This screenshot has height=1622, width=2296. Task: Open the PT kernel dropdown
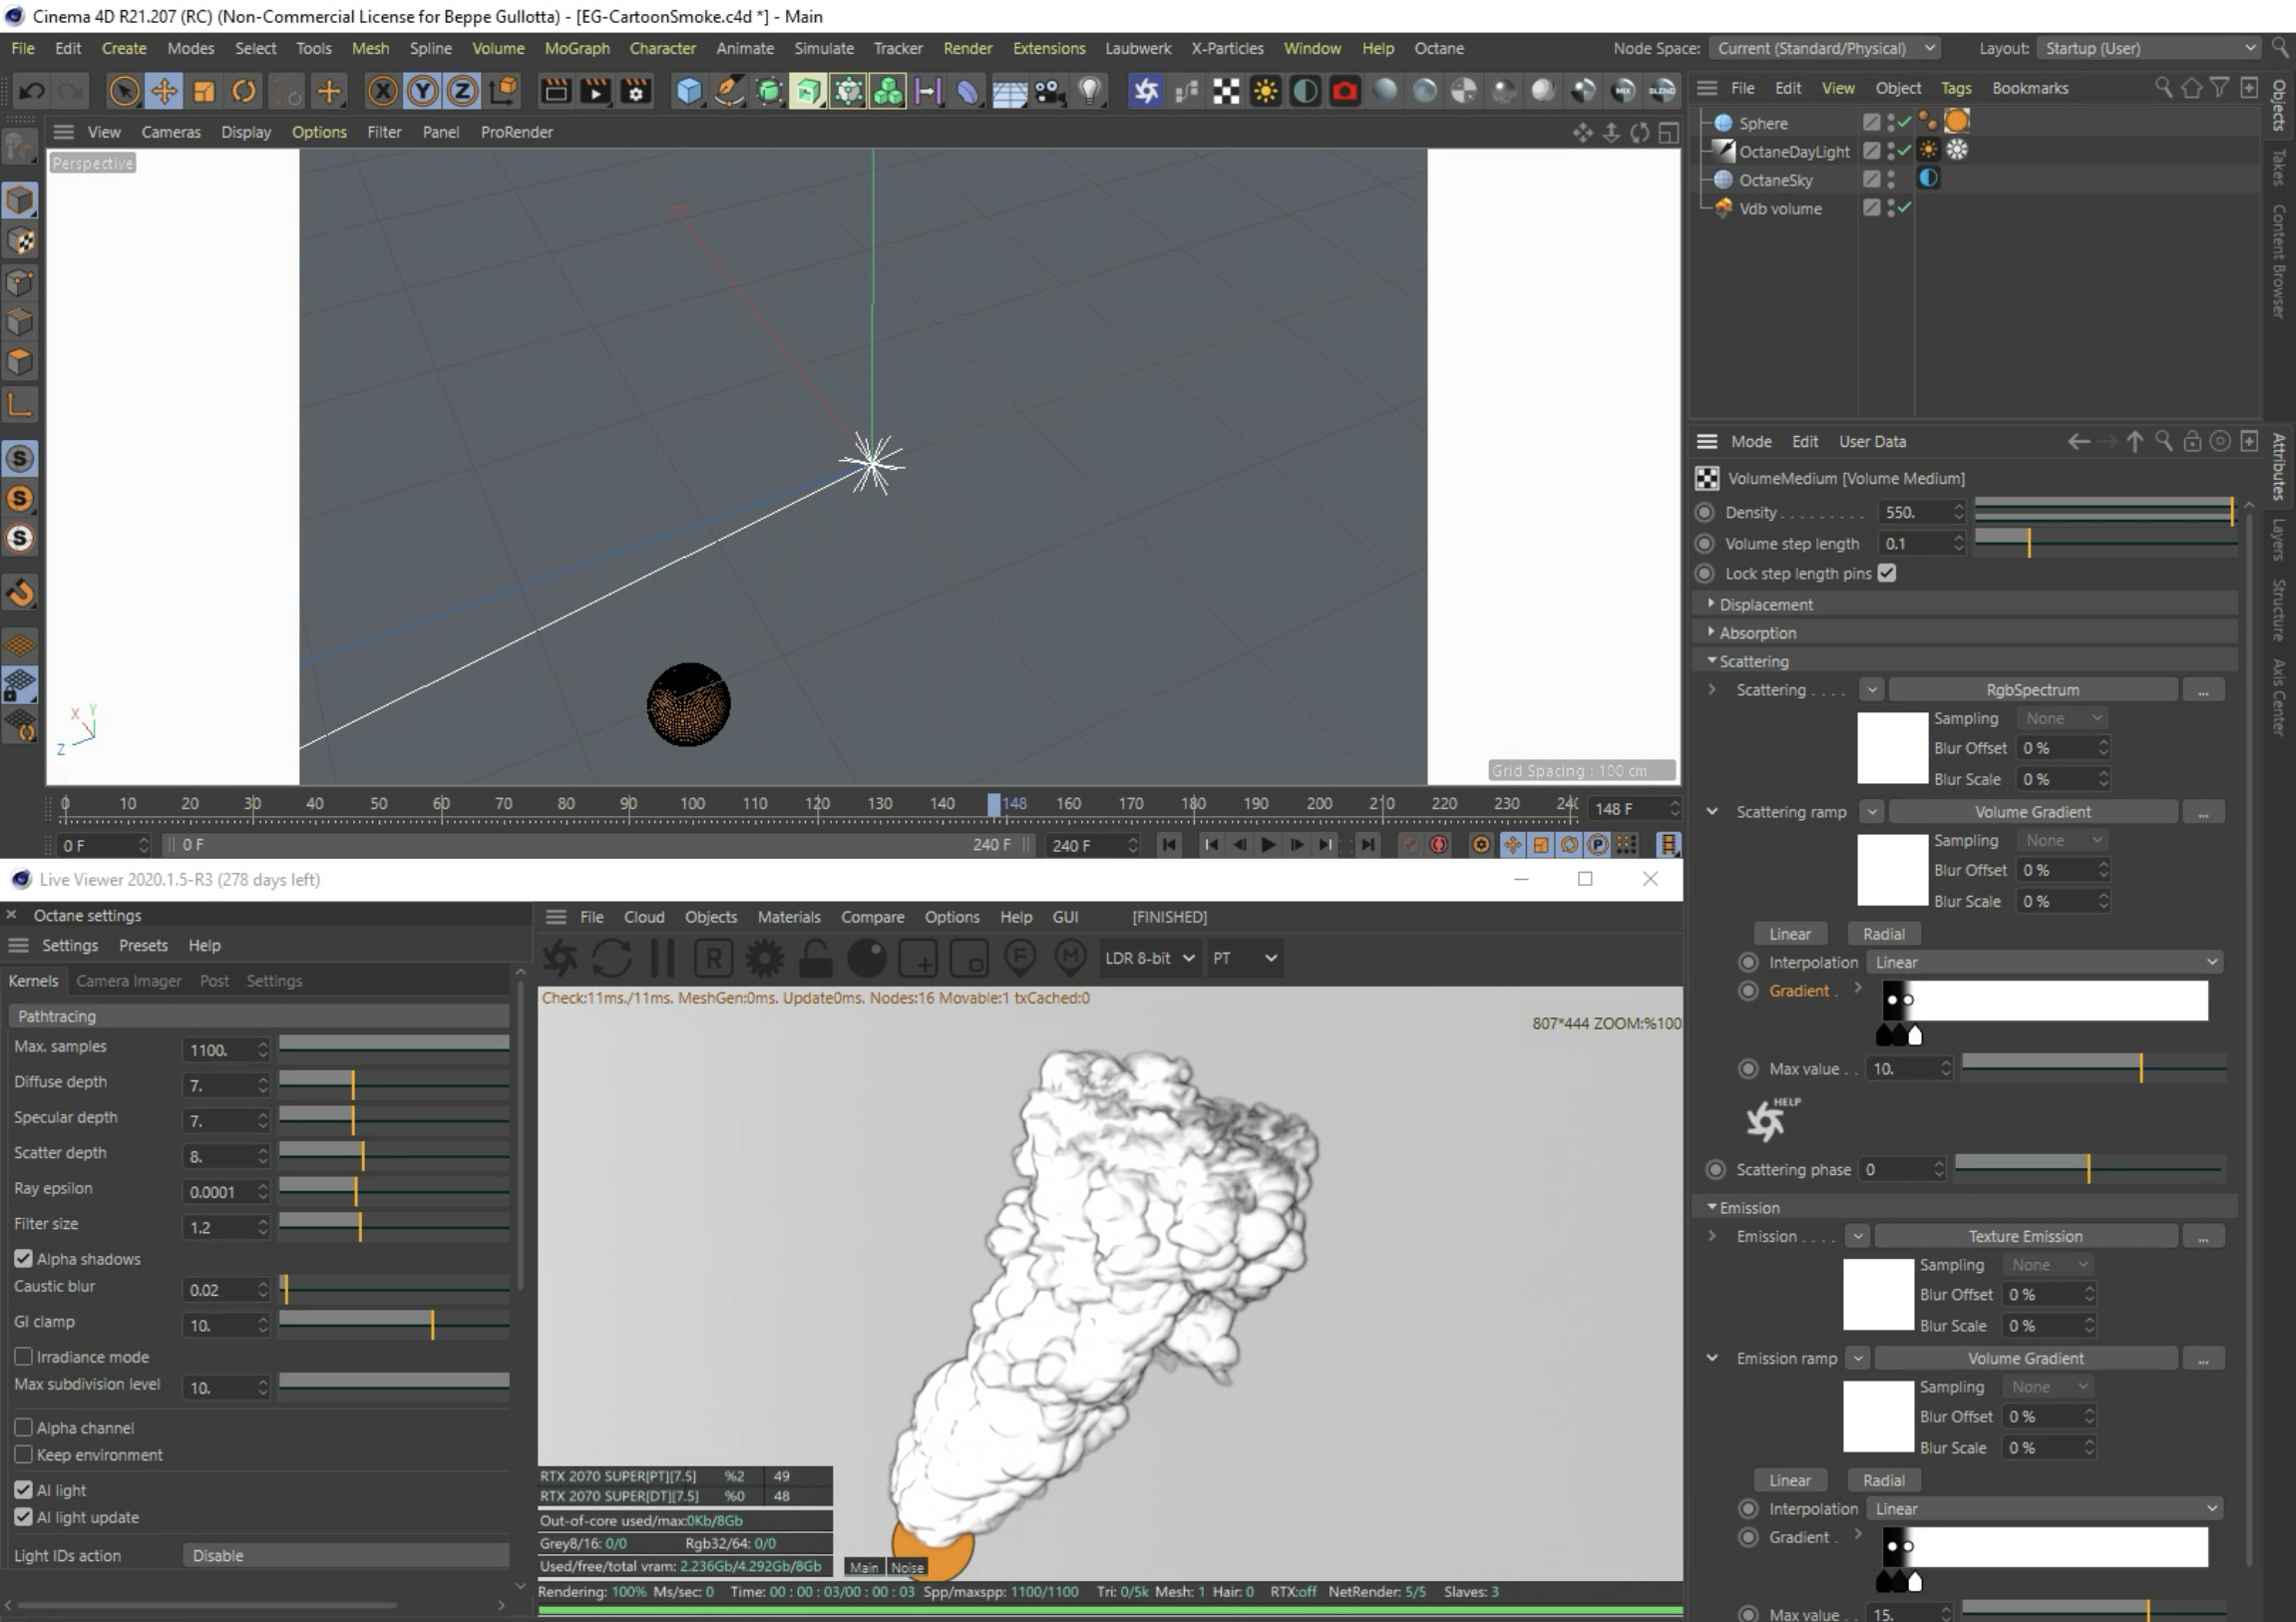point(1244,958)
